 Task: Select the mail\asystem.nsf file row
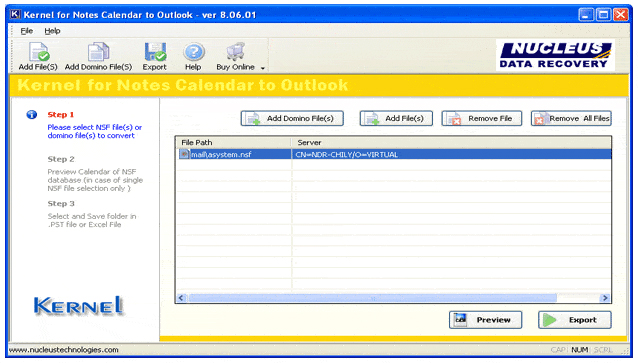tap(393, 154)
